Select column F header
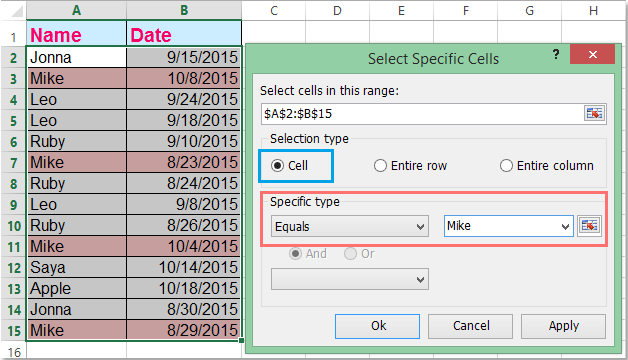 tap(465, 10)
